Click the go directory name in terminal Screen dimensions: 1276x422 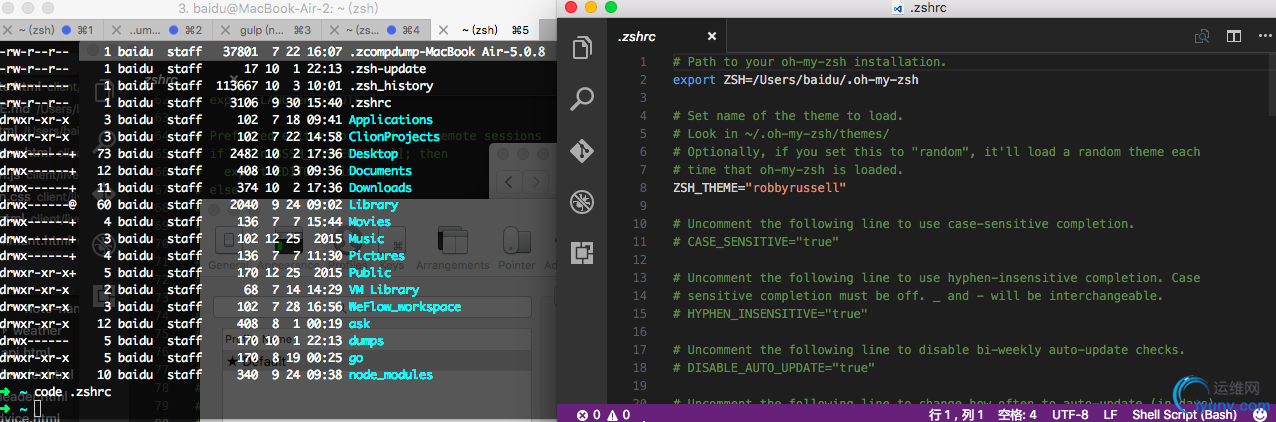[x=356, y=358]
